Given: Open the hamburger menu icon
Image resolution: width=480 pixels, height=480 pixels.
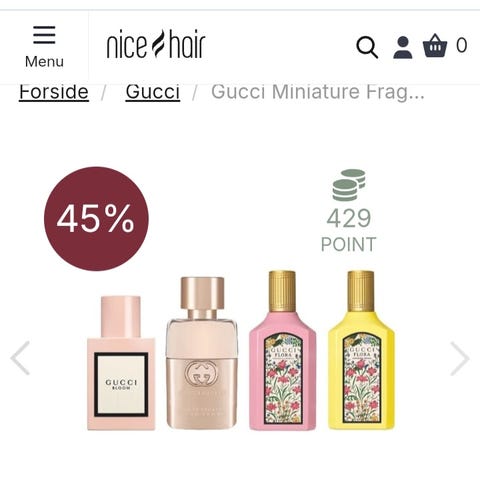Looking at the screenshot, I should 44,35.
